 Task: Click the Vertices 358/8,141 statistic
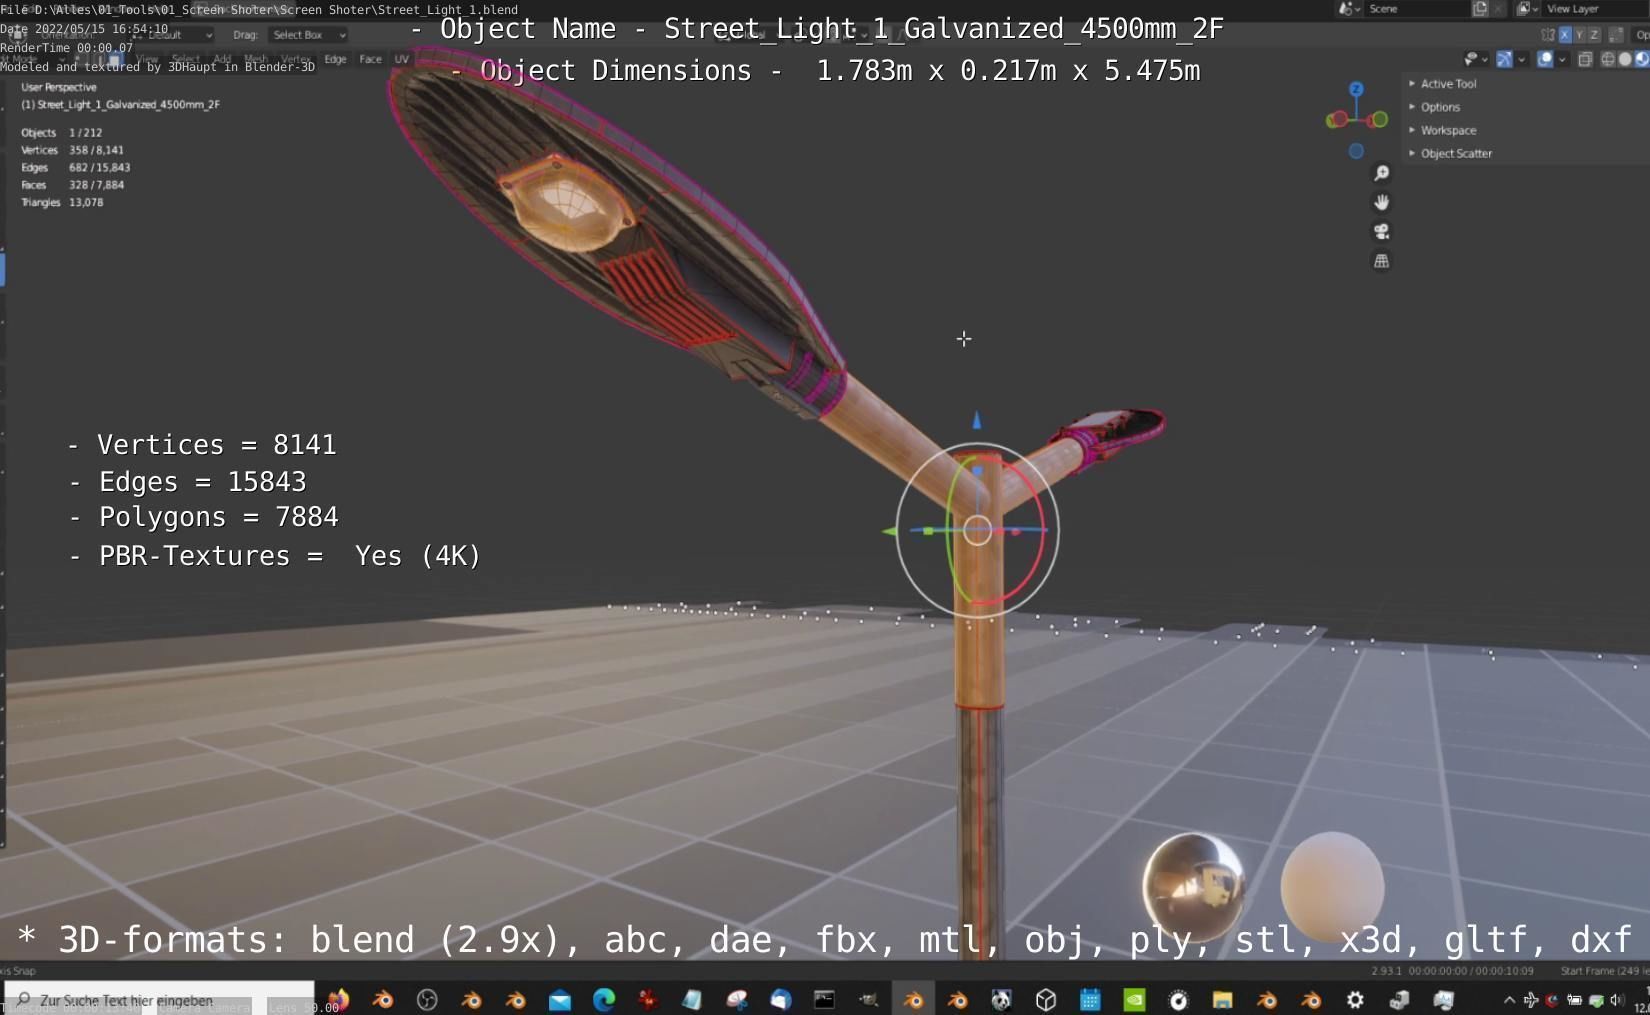[72, 150]
